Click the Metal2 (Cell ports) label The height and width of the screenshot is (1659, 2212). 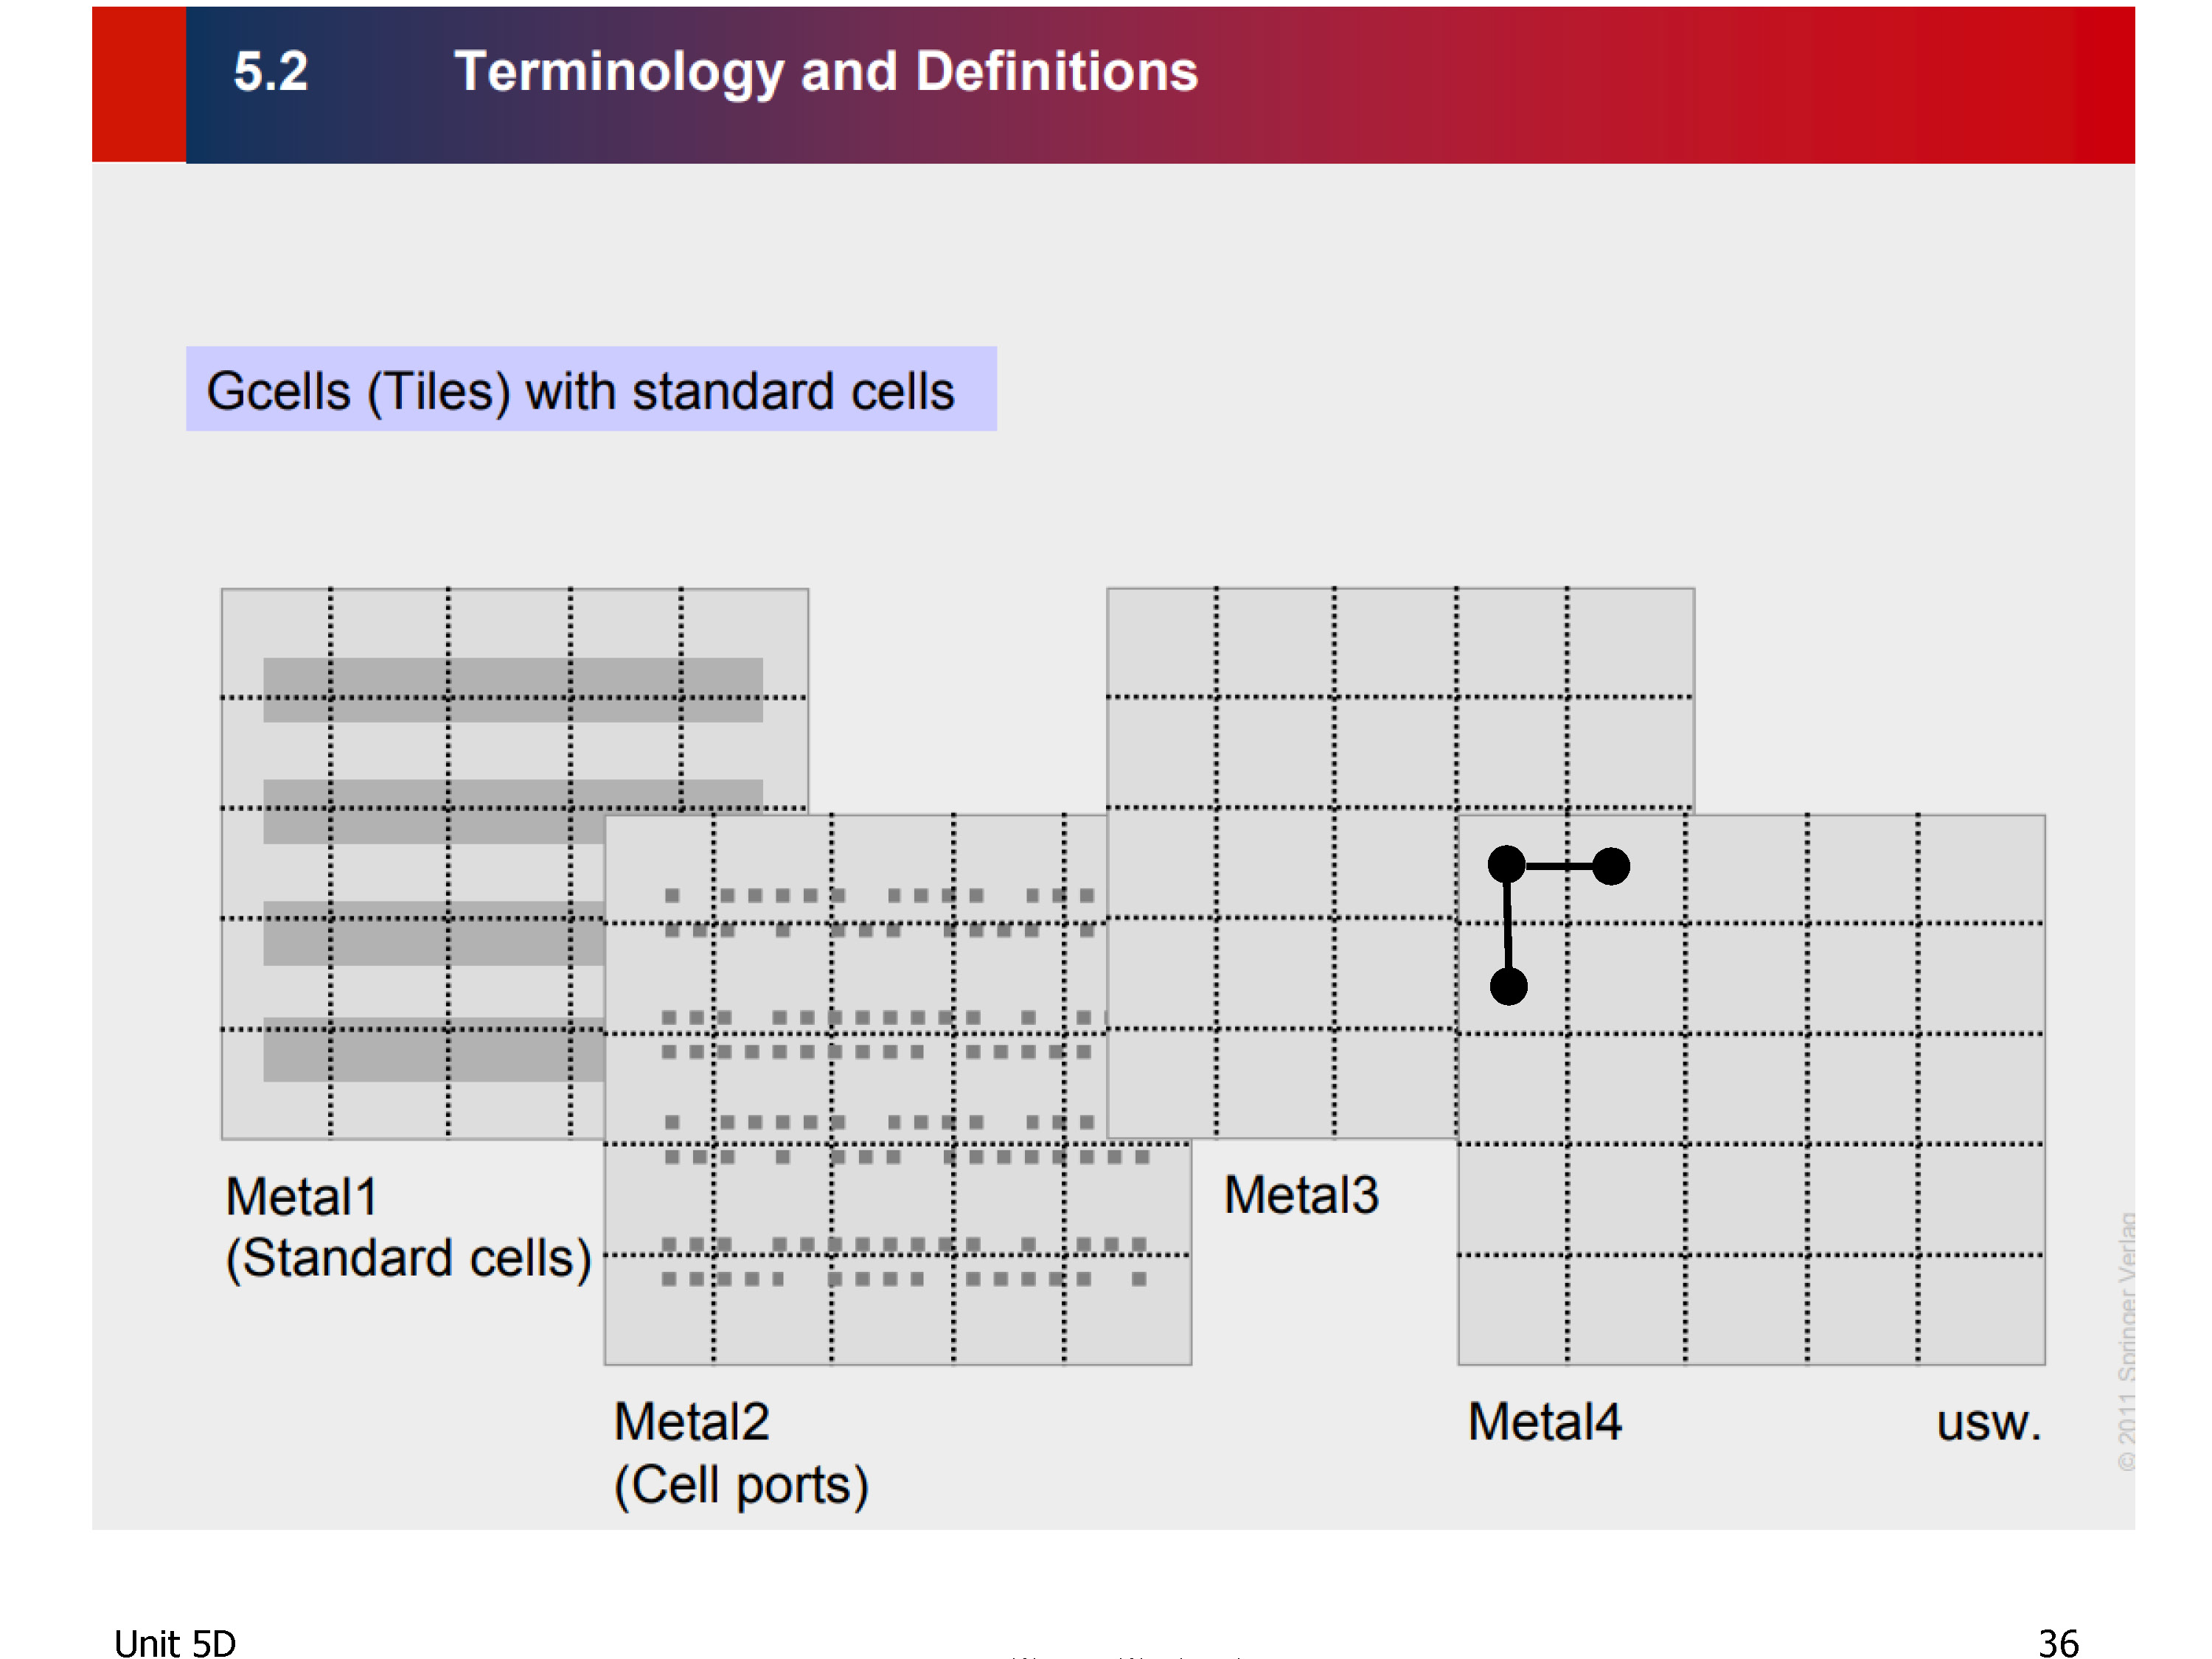741,1453
